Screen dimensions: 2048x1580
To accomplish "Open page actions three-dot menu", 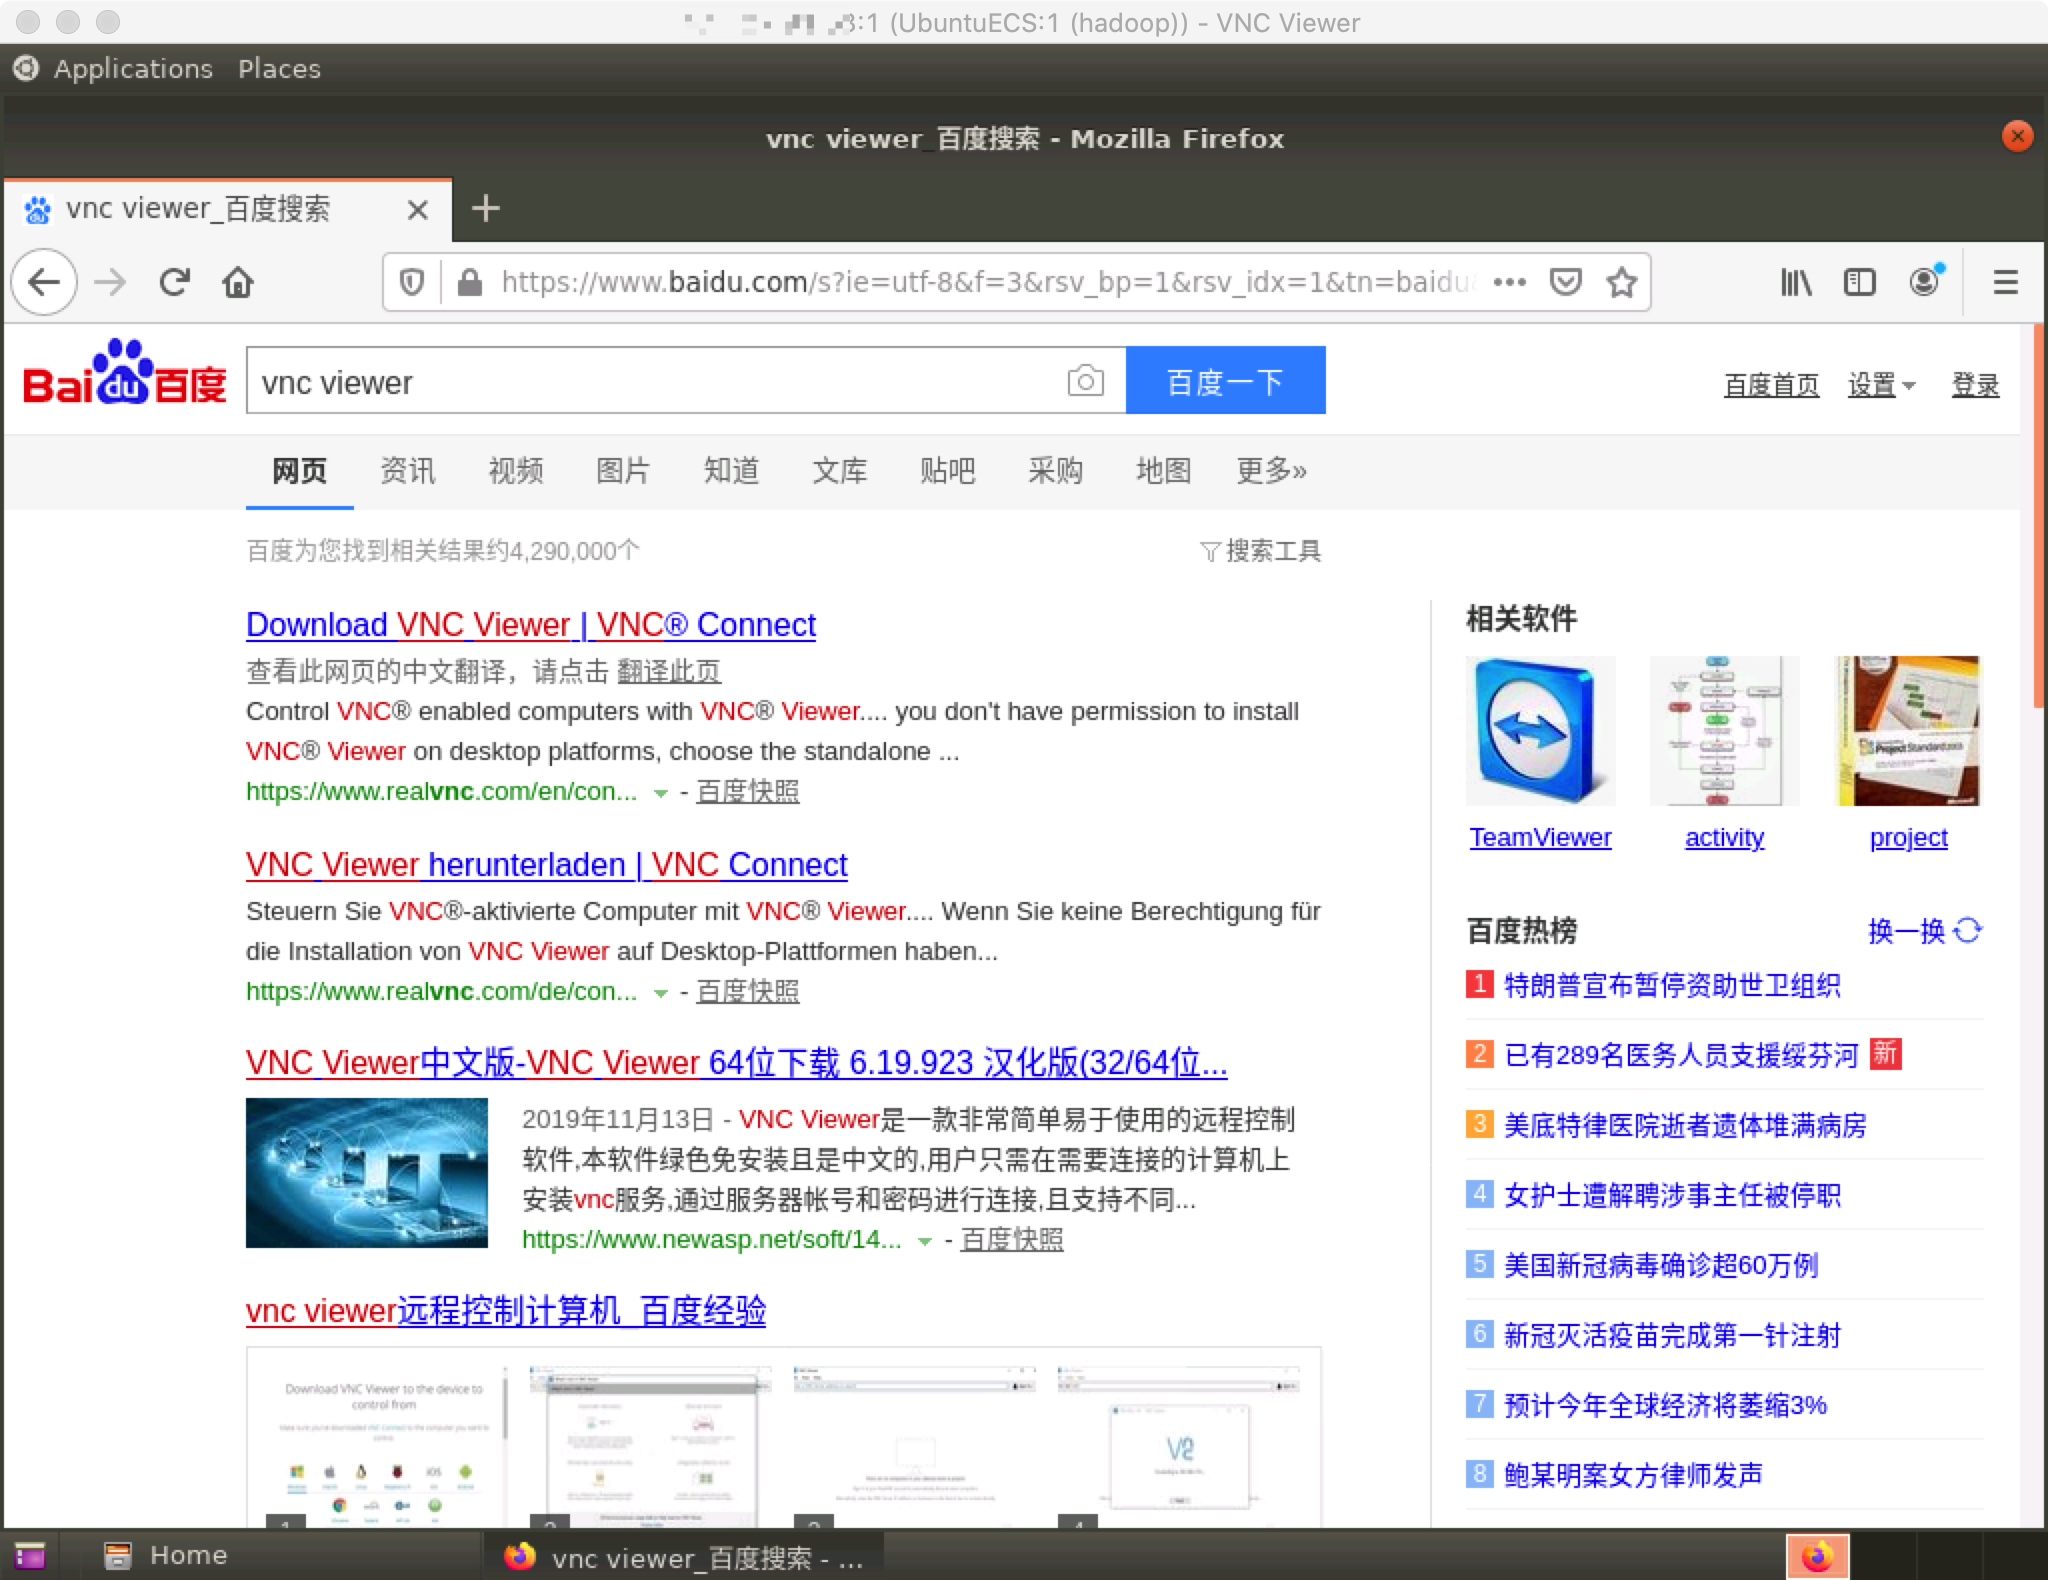I will (x=1509, y=283).
